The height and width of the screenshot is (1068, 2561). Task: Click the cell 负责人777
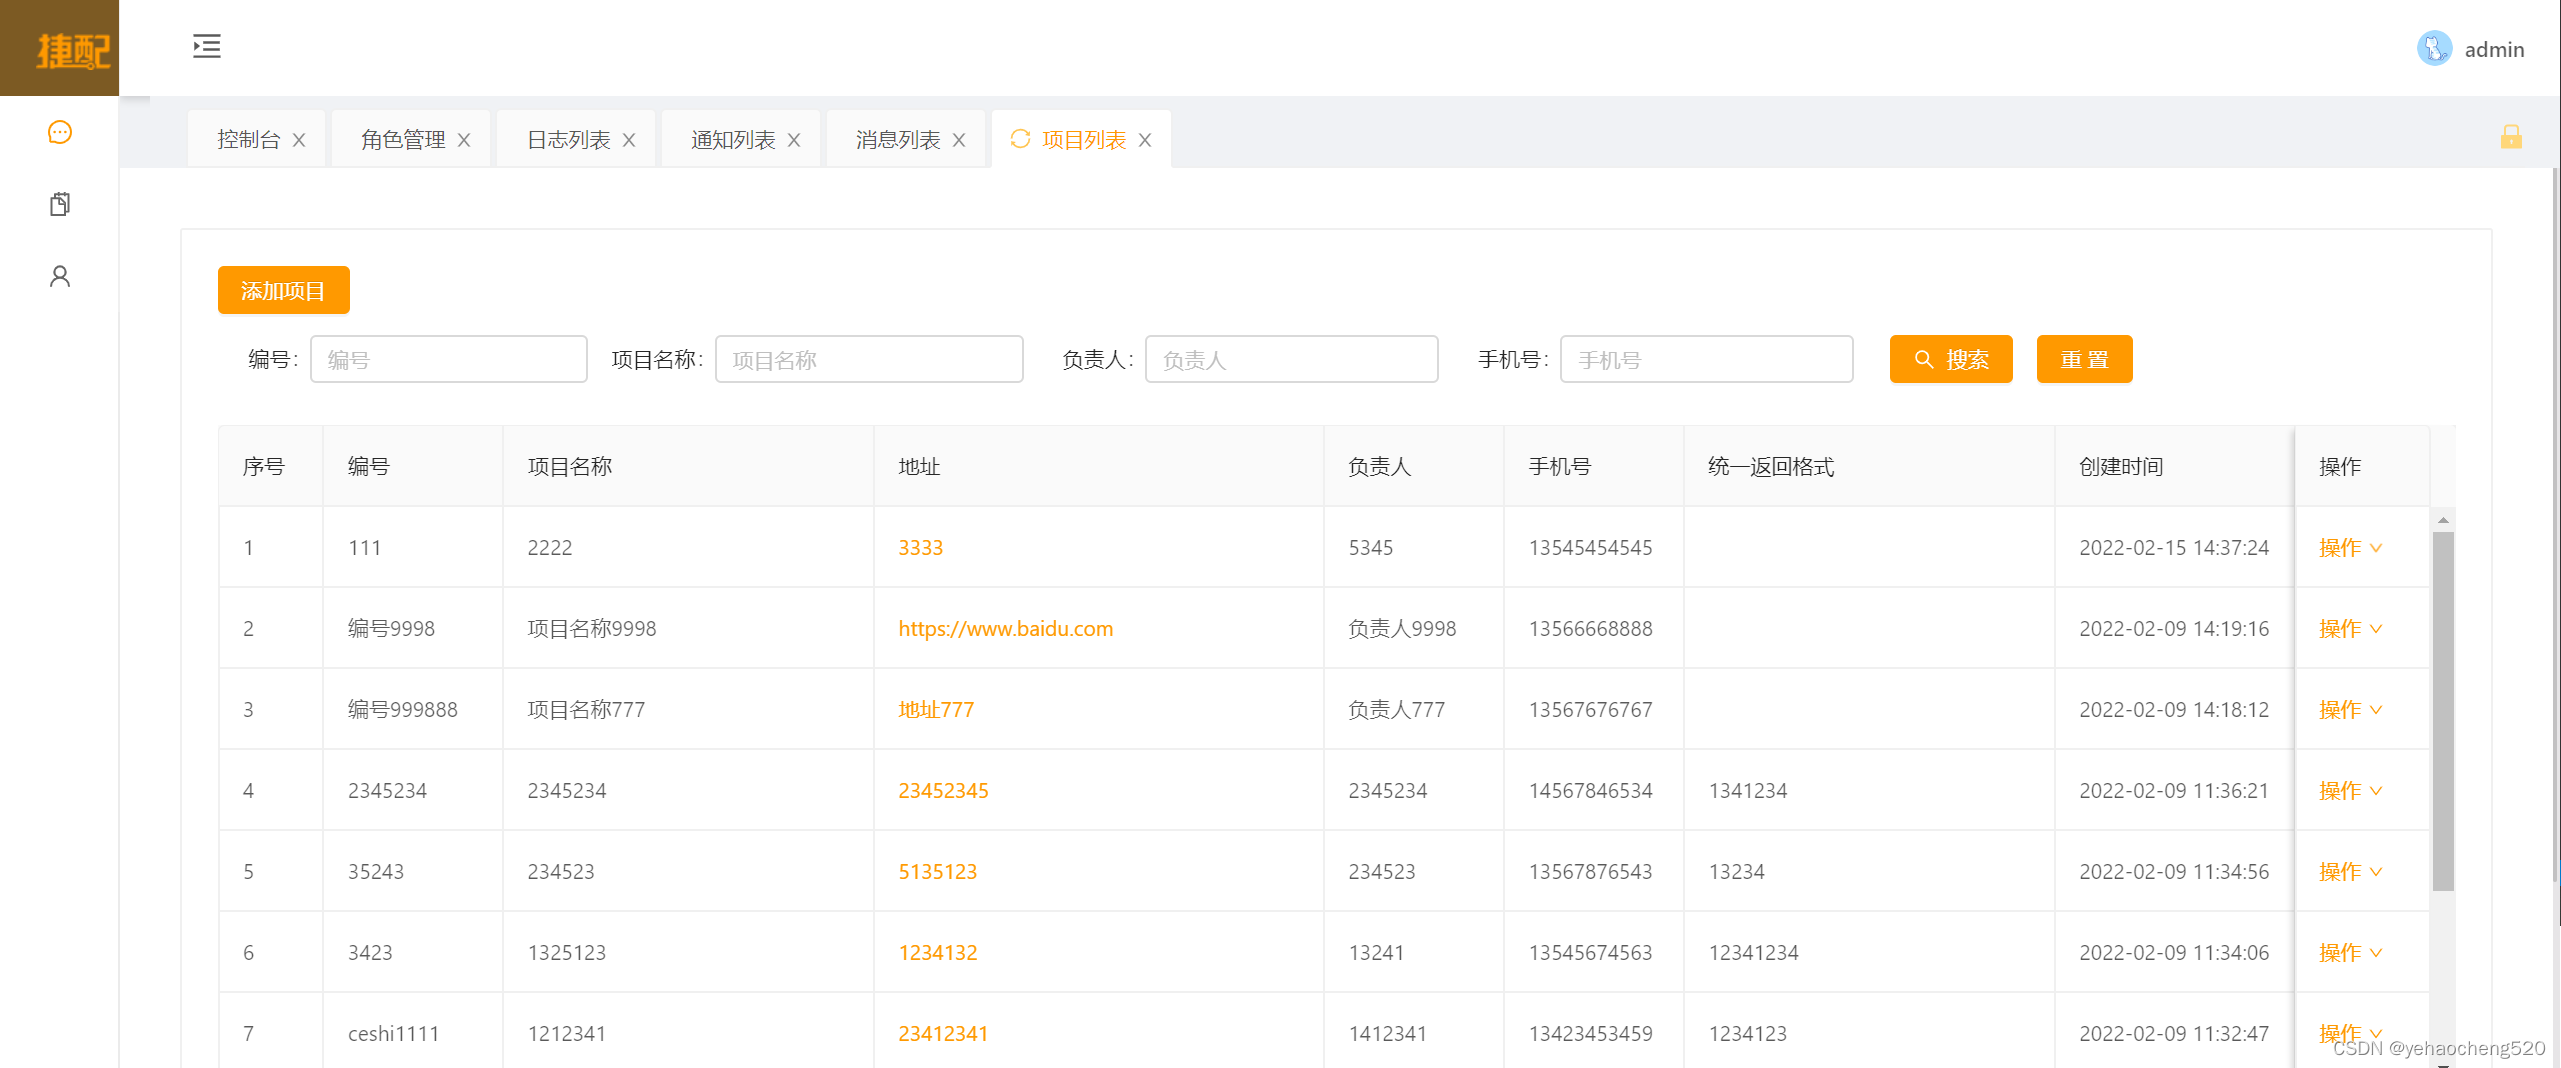[x=1397, y=709]
